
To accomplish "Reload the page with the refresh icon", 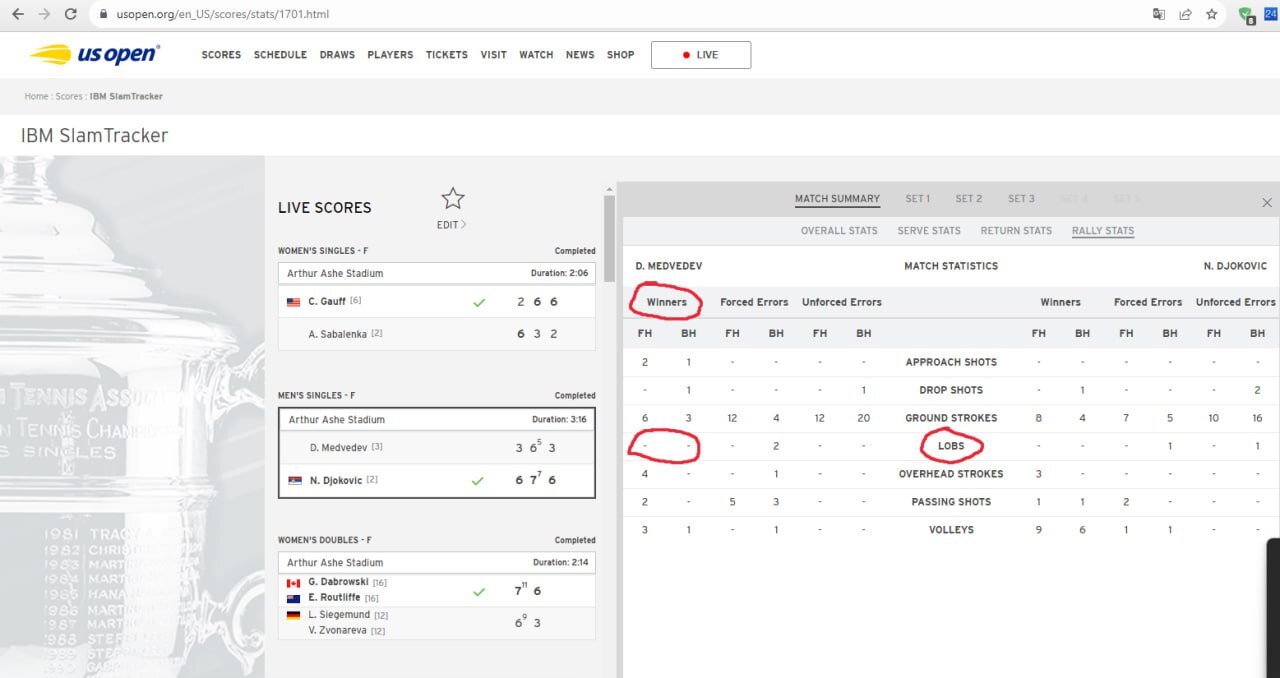I will tap(70, 14).
